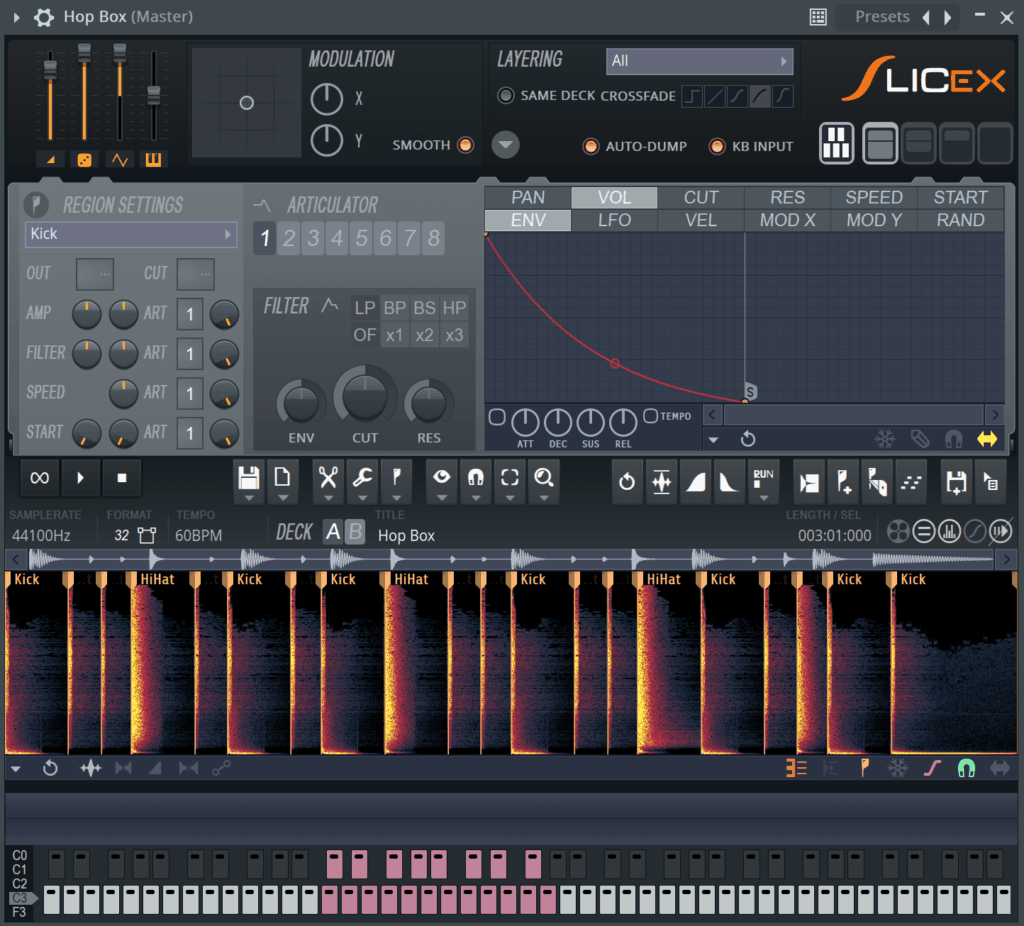Disable the AUTO-DUMP option
The width and height of the screenshot is (1024, 926).
(591, 147)
